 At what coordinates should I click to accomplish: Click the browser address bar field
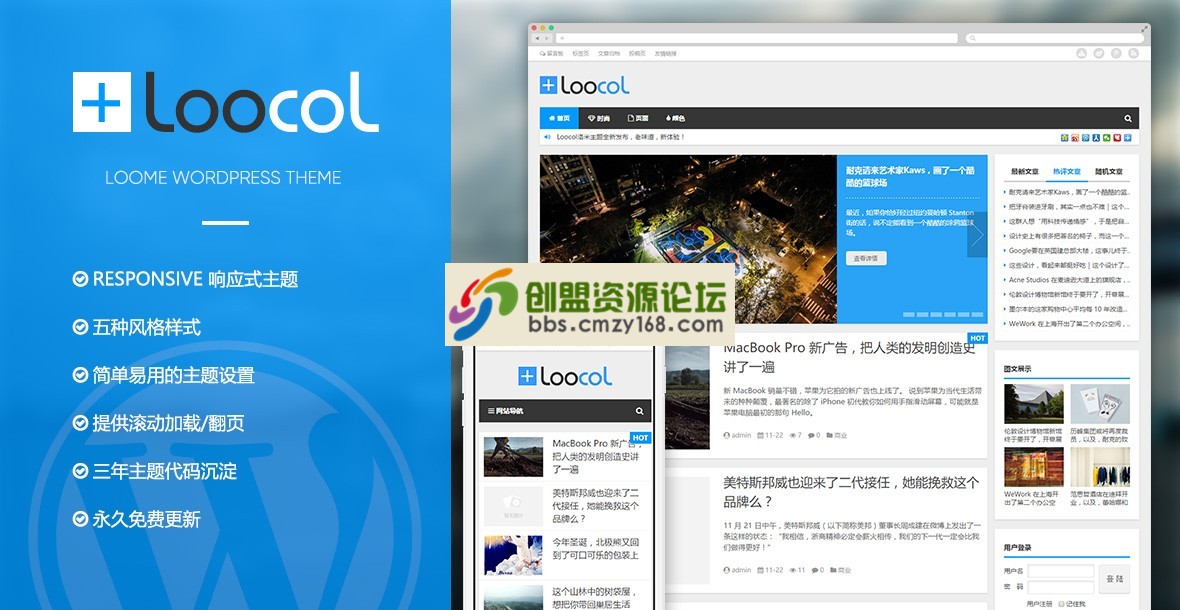click(x=756, y=38)
